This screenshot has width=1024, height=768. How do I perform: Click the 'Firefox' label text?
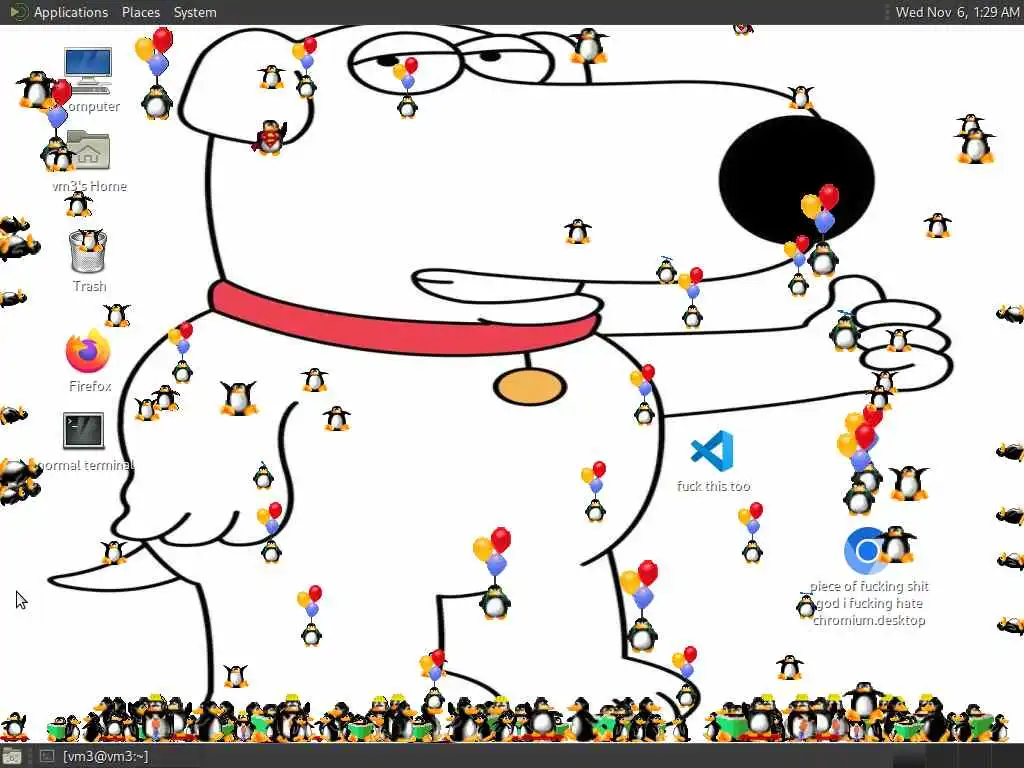click(x=90, y=386)
